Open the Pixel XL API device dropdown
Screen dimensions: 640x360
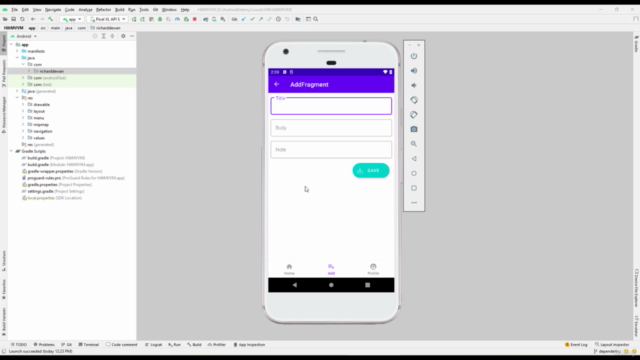[x=108, y=19]
